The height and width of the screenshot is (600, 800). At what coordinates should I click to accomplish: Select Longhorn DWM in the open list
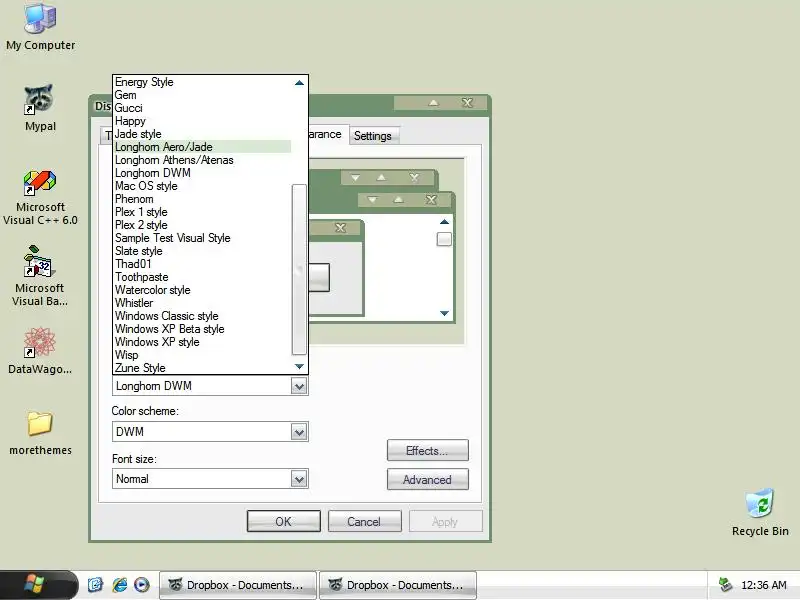(x=203, y=173)
